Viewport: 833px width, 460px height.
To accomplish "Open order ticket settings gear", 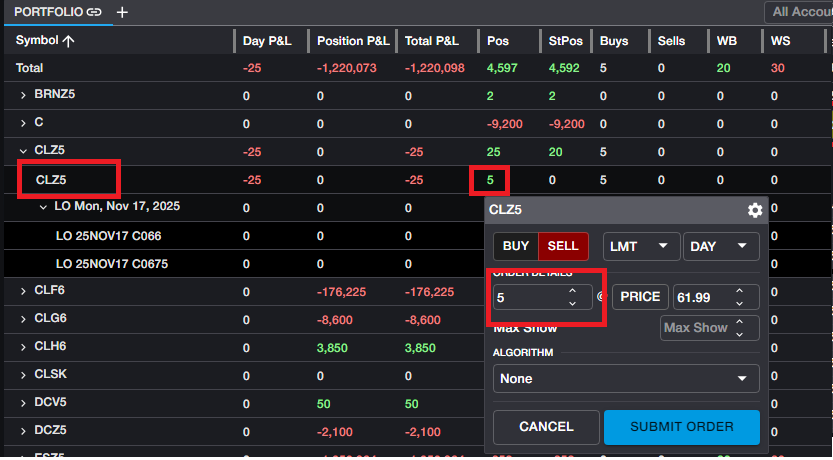I will [x=755, y=210].
